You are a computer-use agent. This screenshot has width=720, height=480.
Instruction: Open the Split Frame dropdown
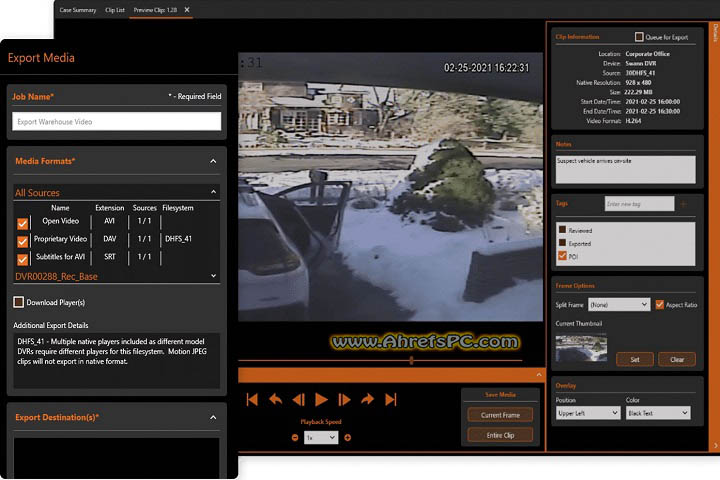[619, 305]
